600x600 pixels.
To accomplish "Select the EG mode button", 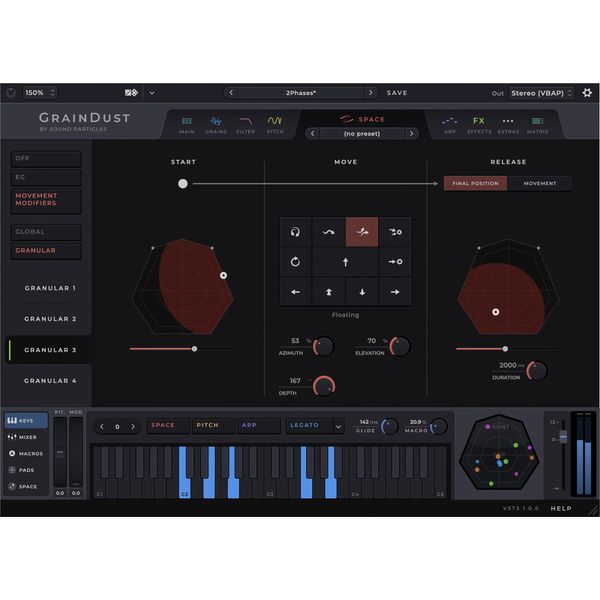I will pyautogui.click(x=46, y=177).
